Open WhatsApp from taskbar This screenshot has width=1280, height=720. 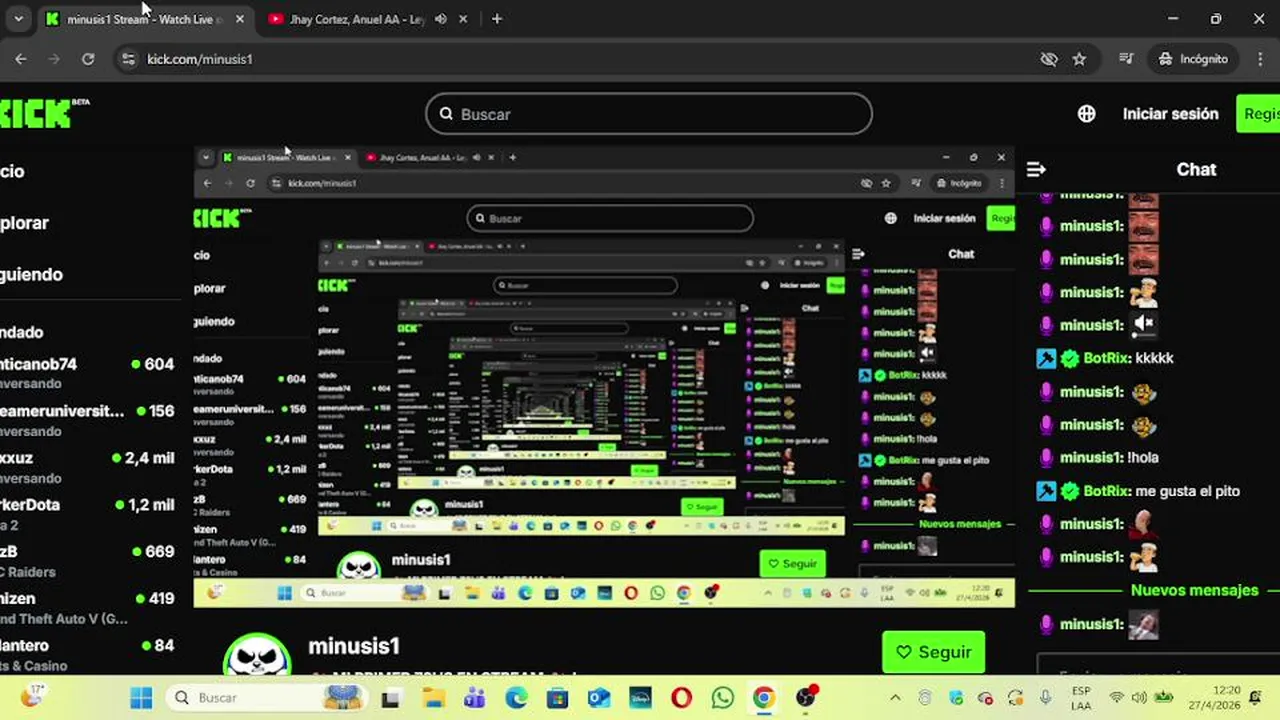pos(723,698)
